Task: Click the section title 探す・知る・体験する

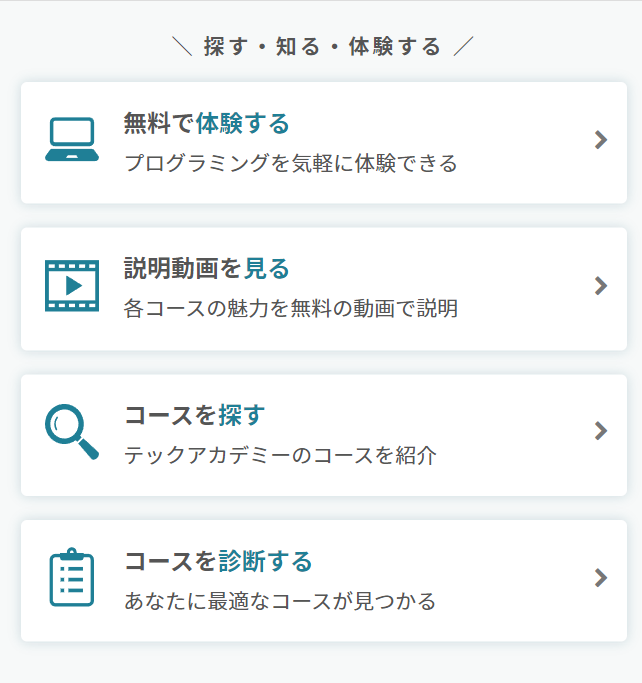Action: (322, 47)
